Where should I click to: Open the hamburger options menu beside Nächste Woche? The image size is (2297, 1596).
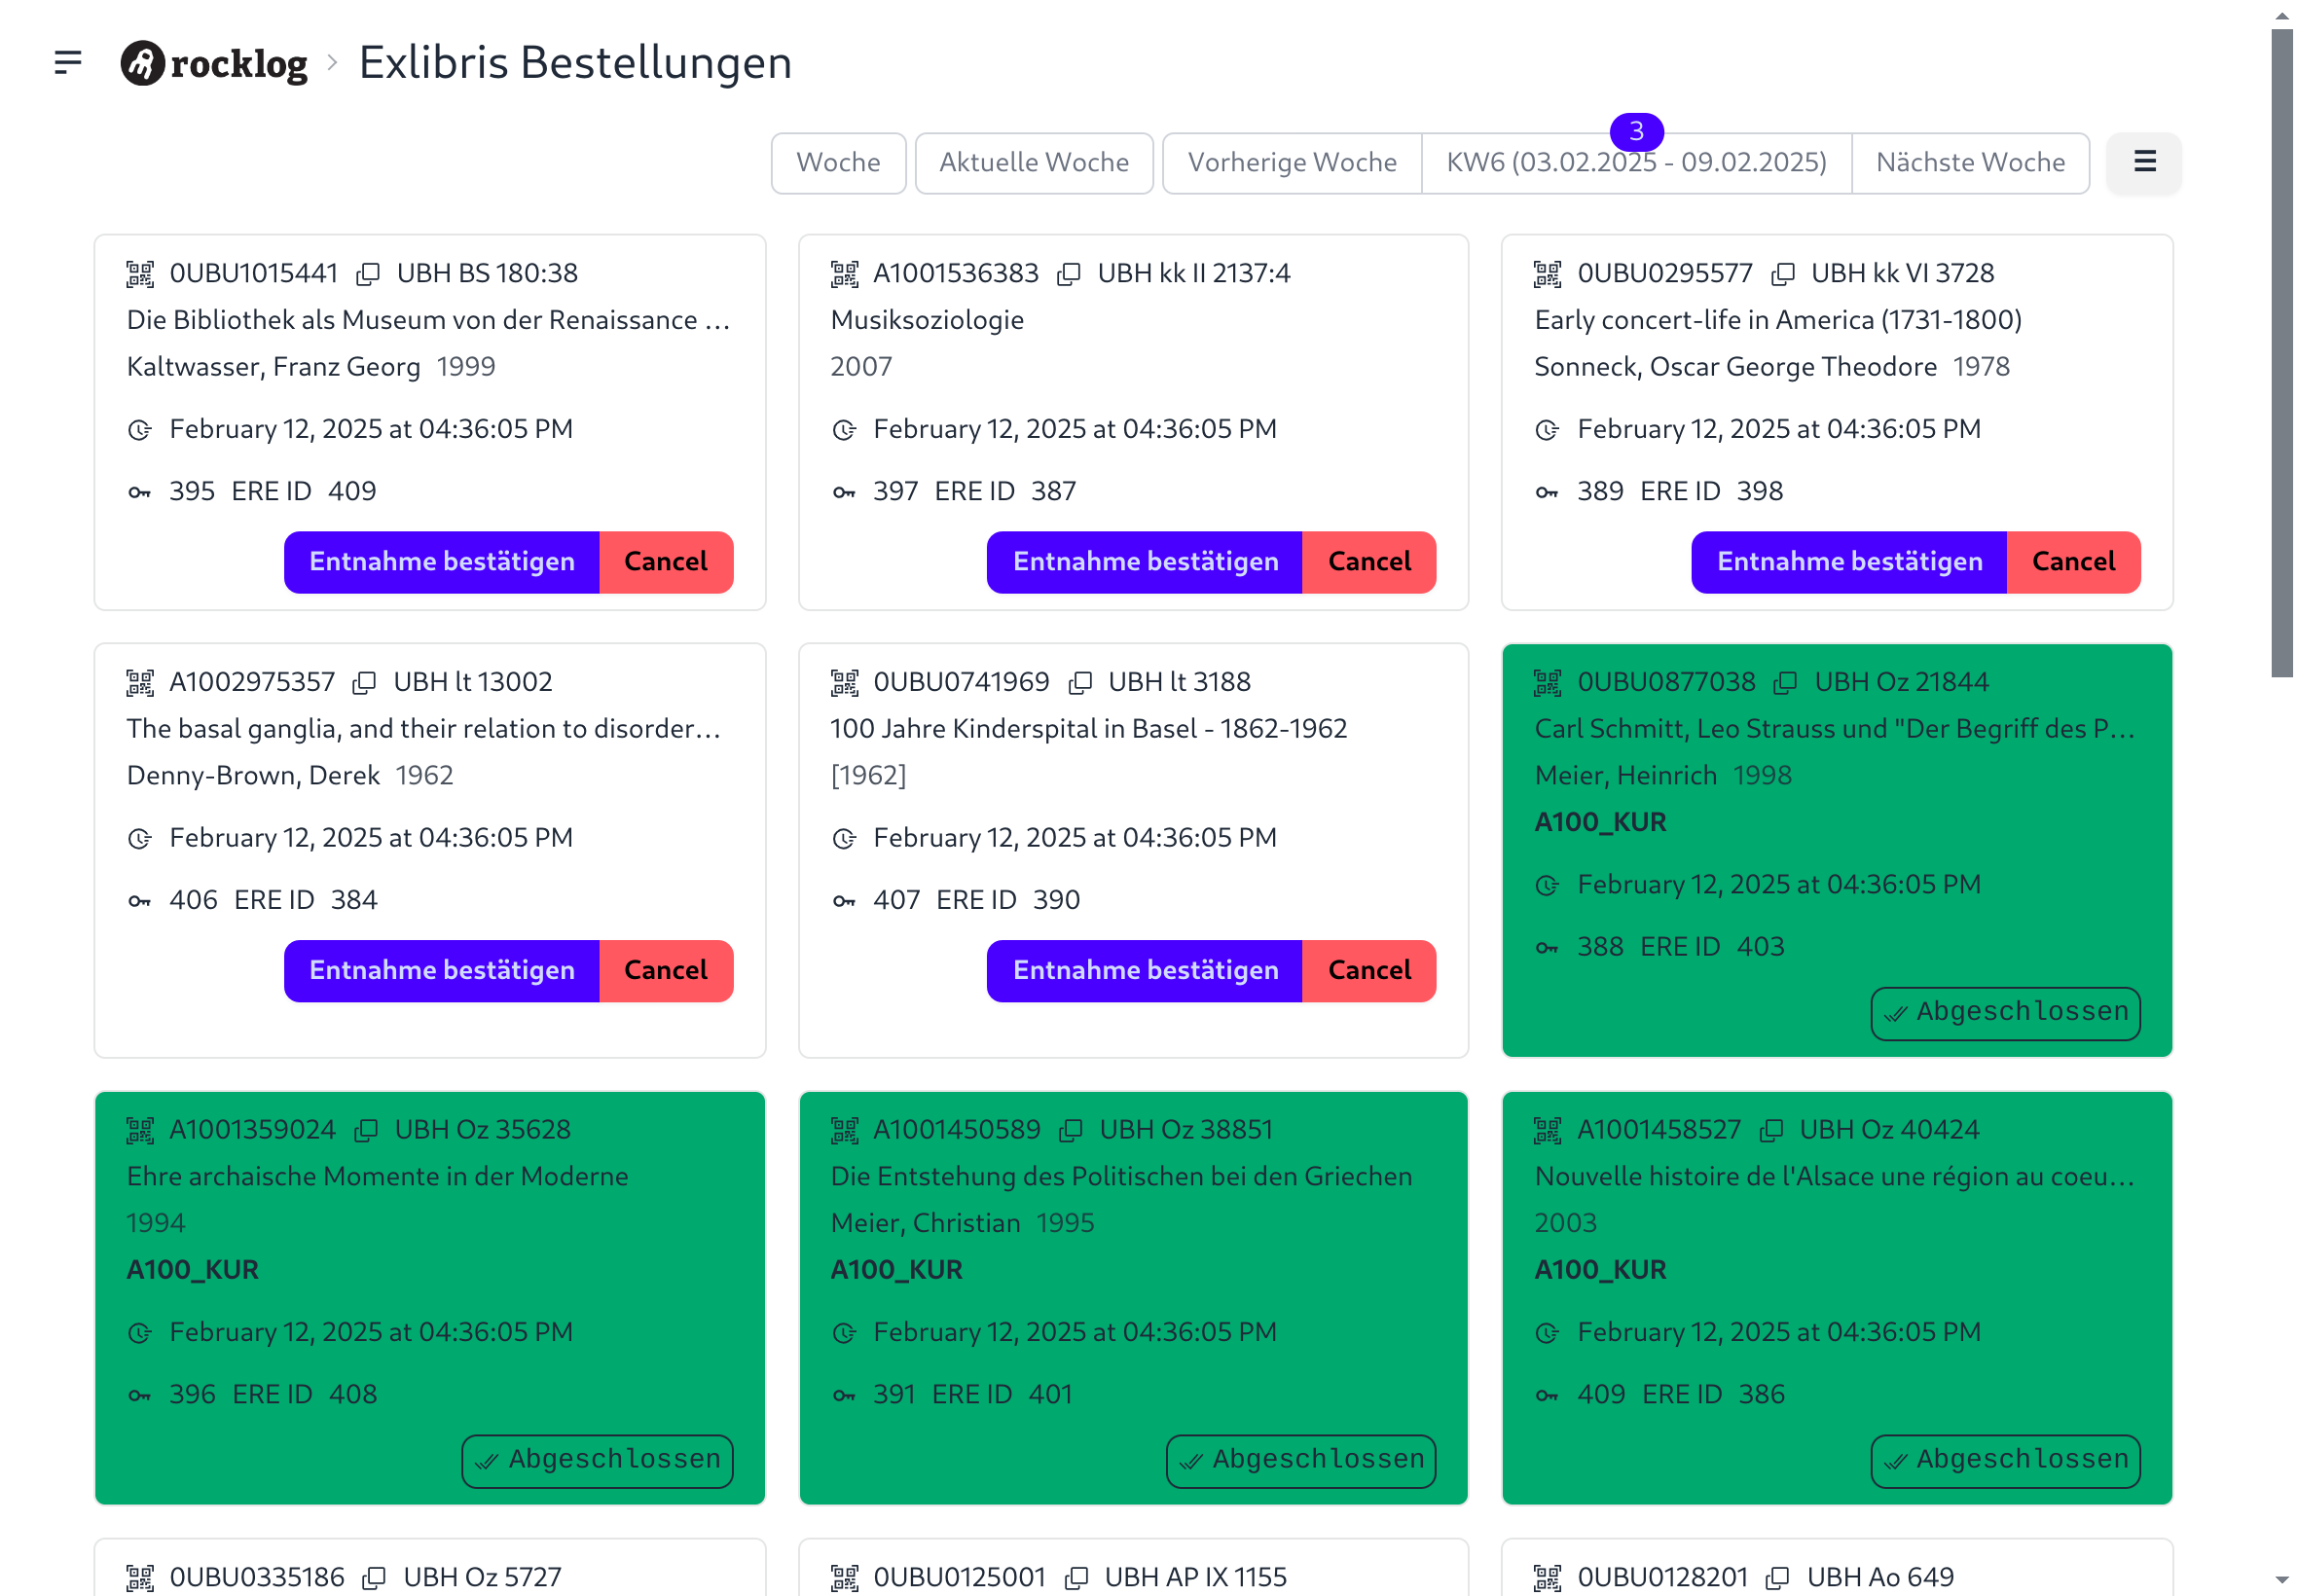[2143, 162]
